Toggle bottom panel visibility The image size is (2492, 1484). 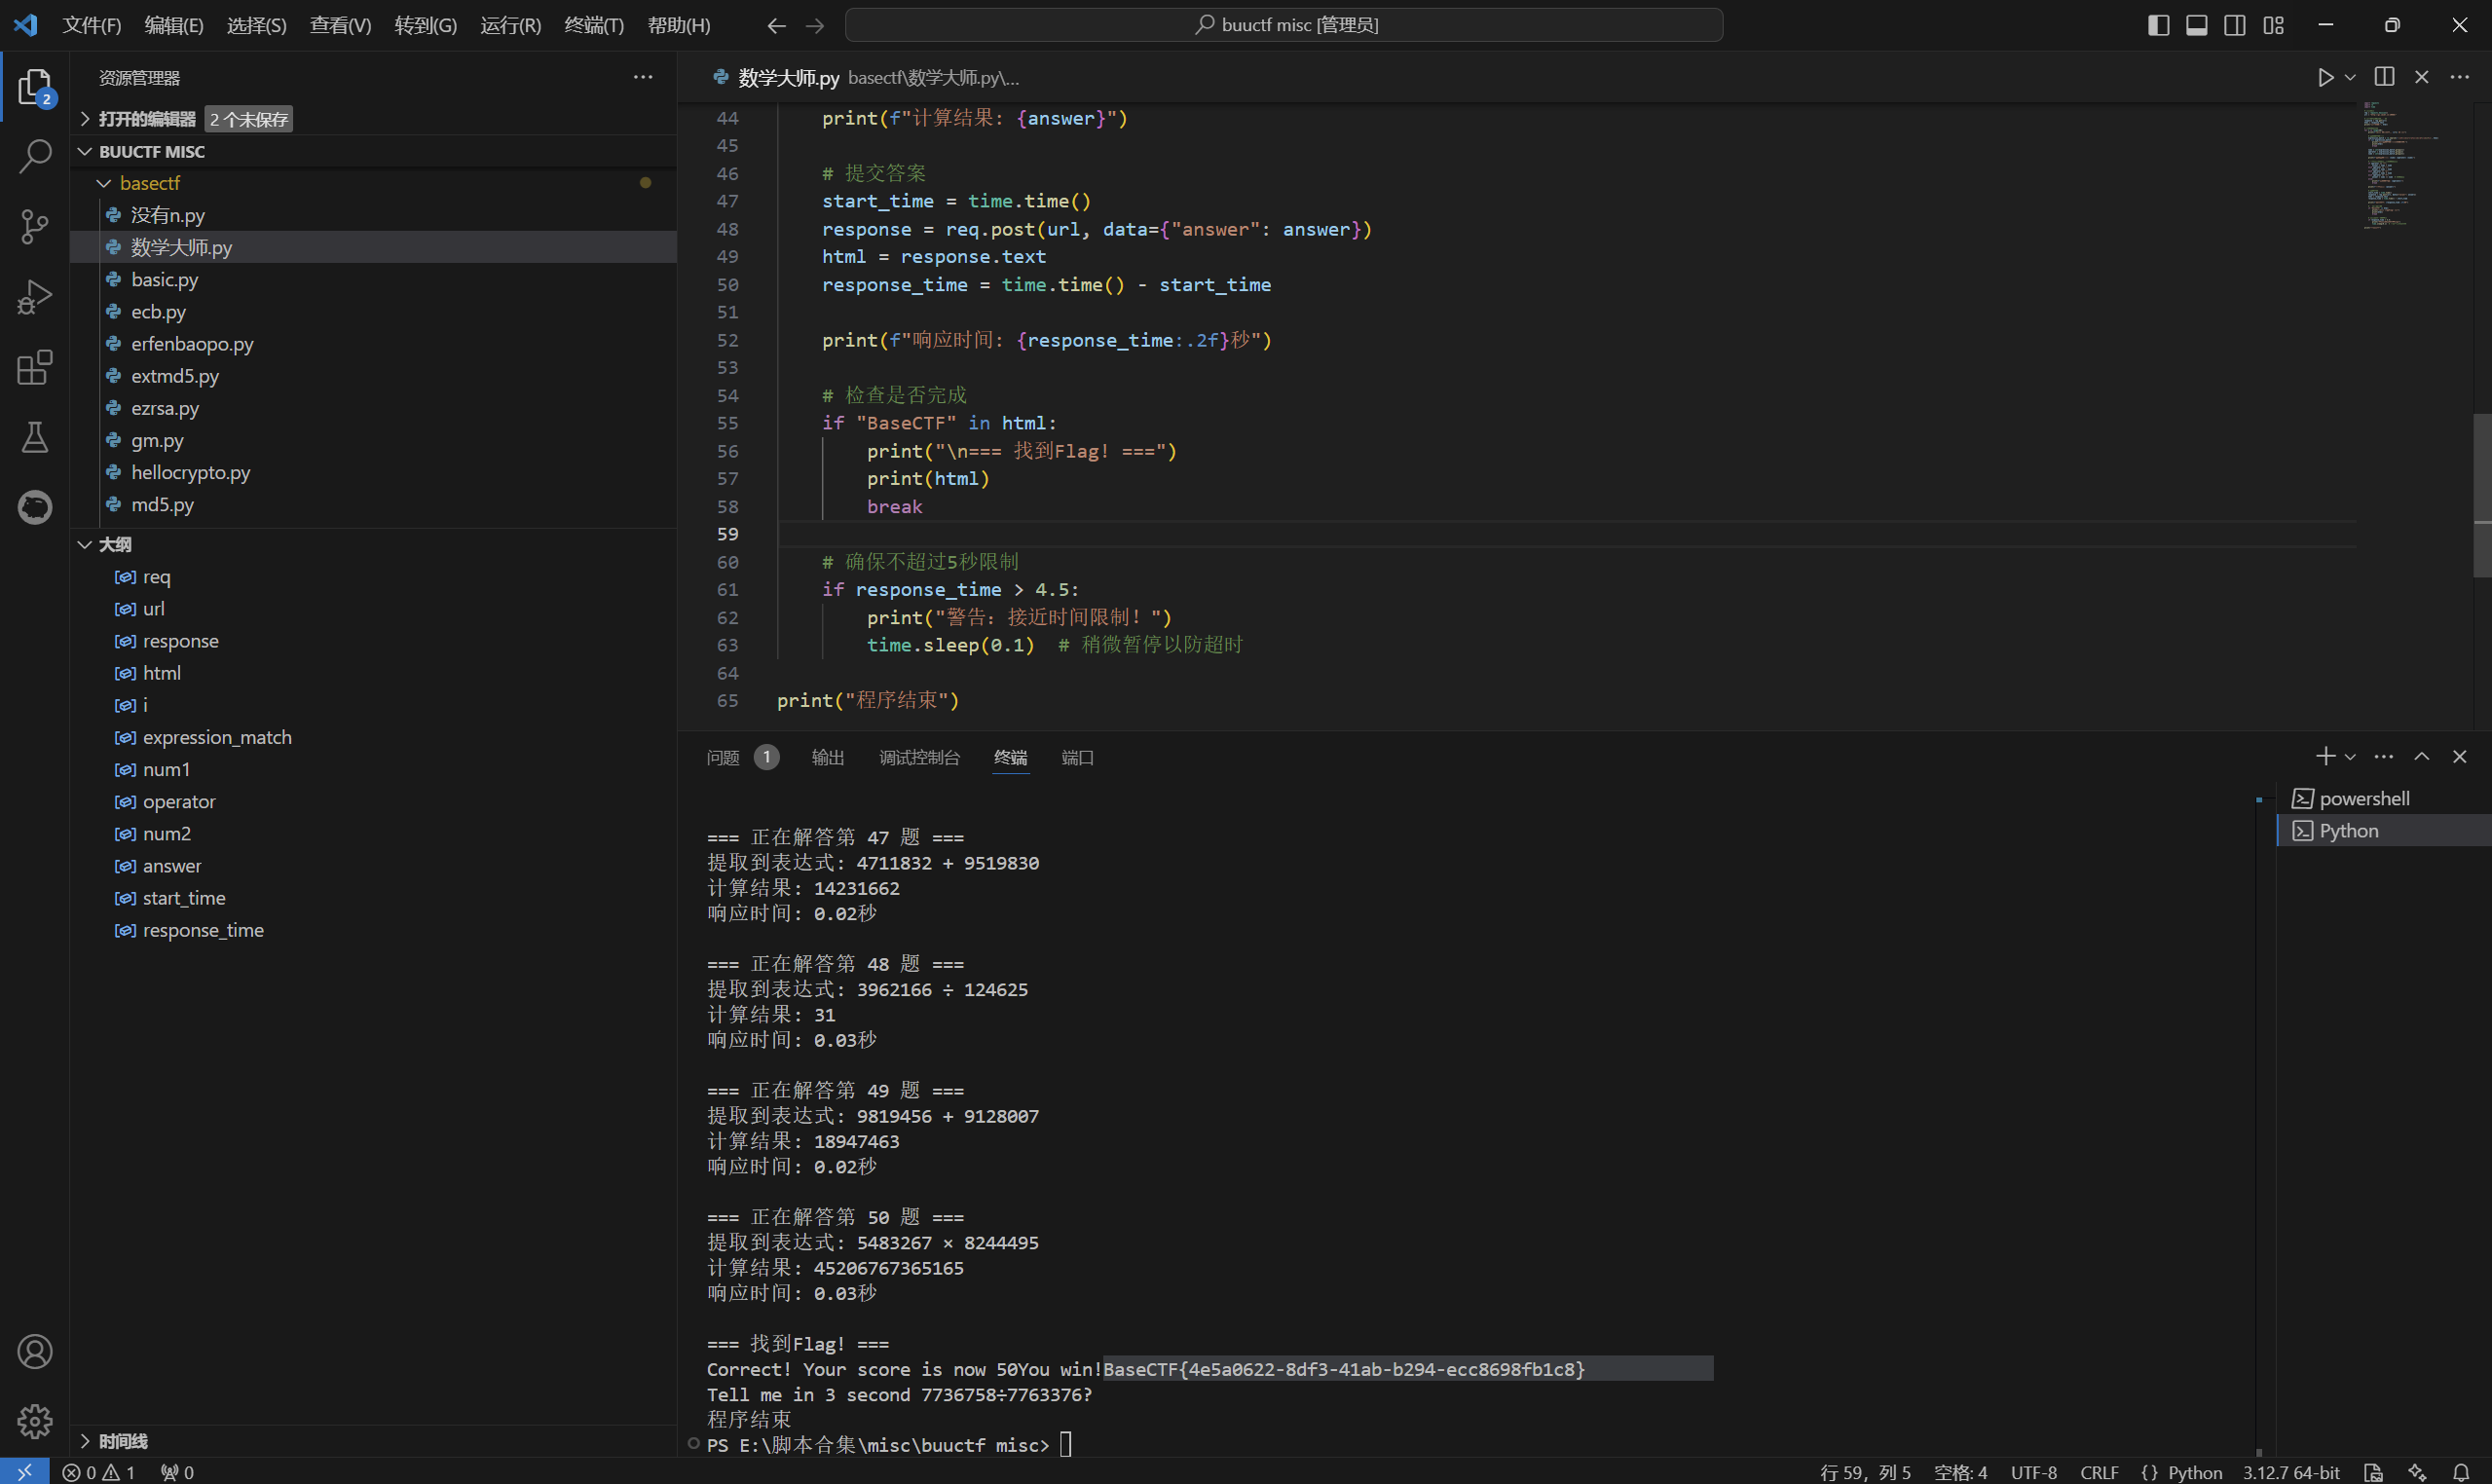(x=2197, y=25)
